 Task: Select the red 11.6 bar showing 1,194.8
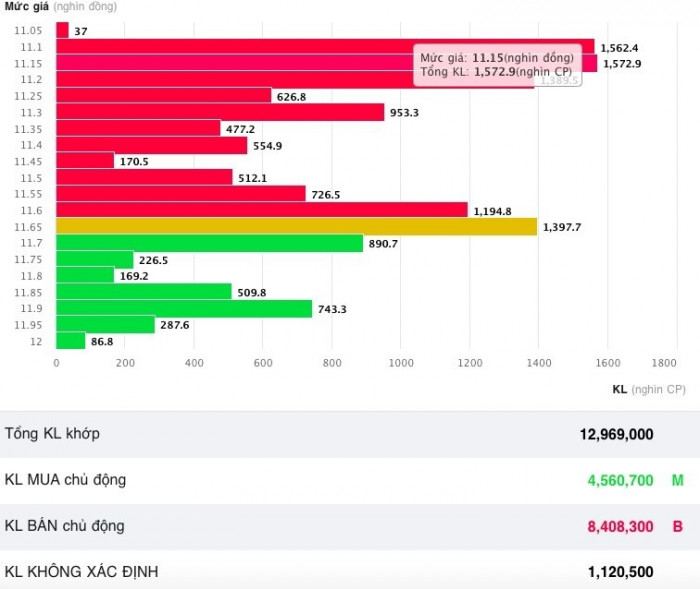point(261,210)
